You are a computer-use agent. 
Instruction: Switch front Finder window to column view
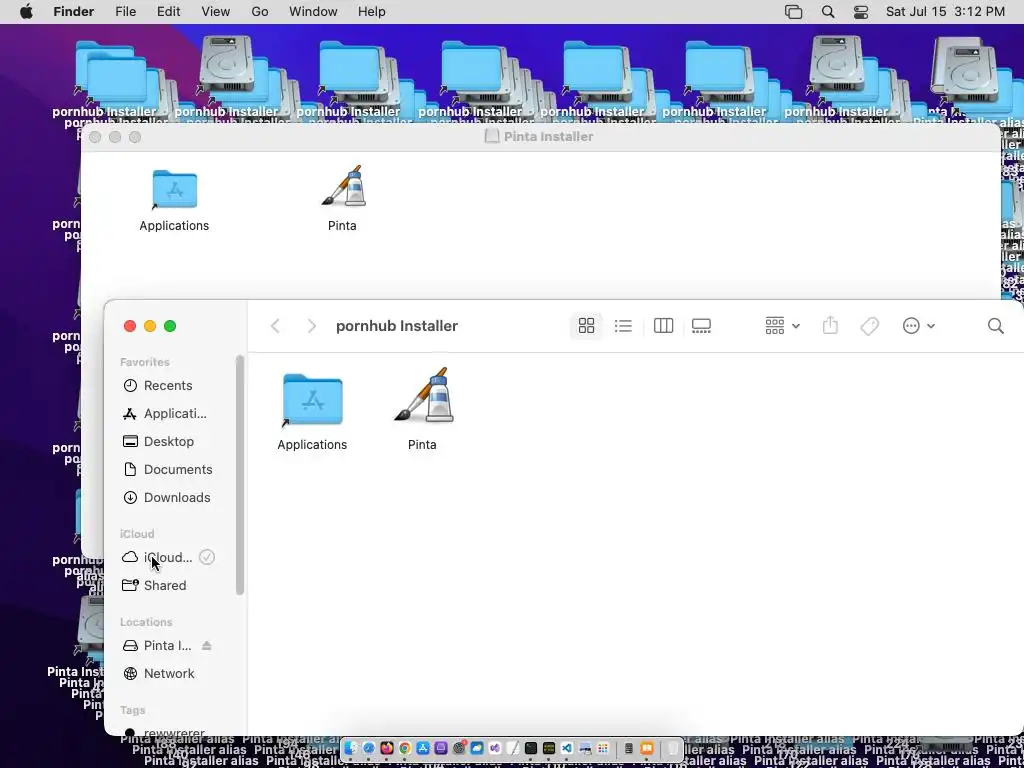(x=663, y=326)
